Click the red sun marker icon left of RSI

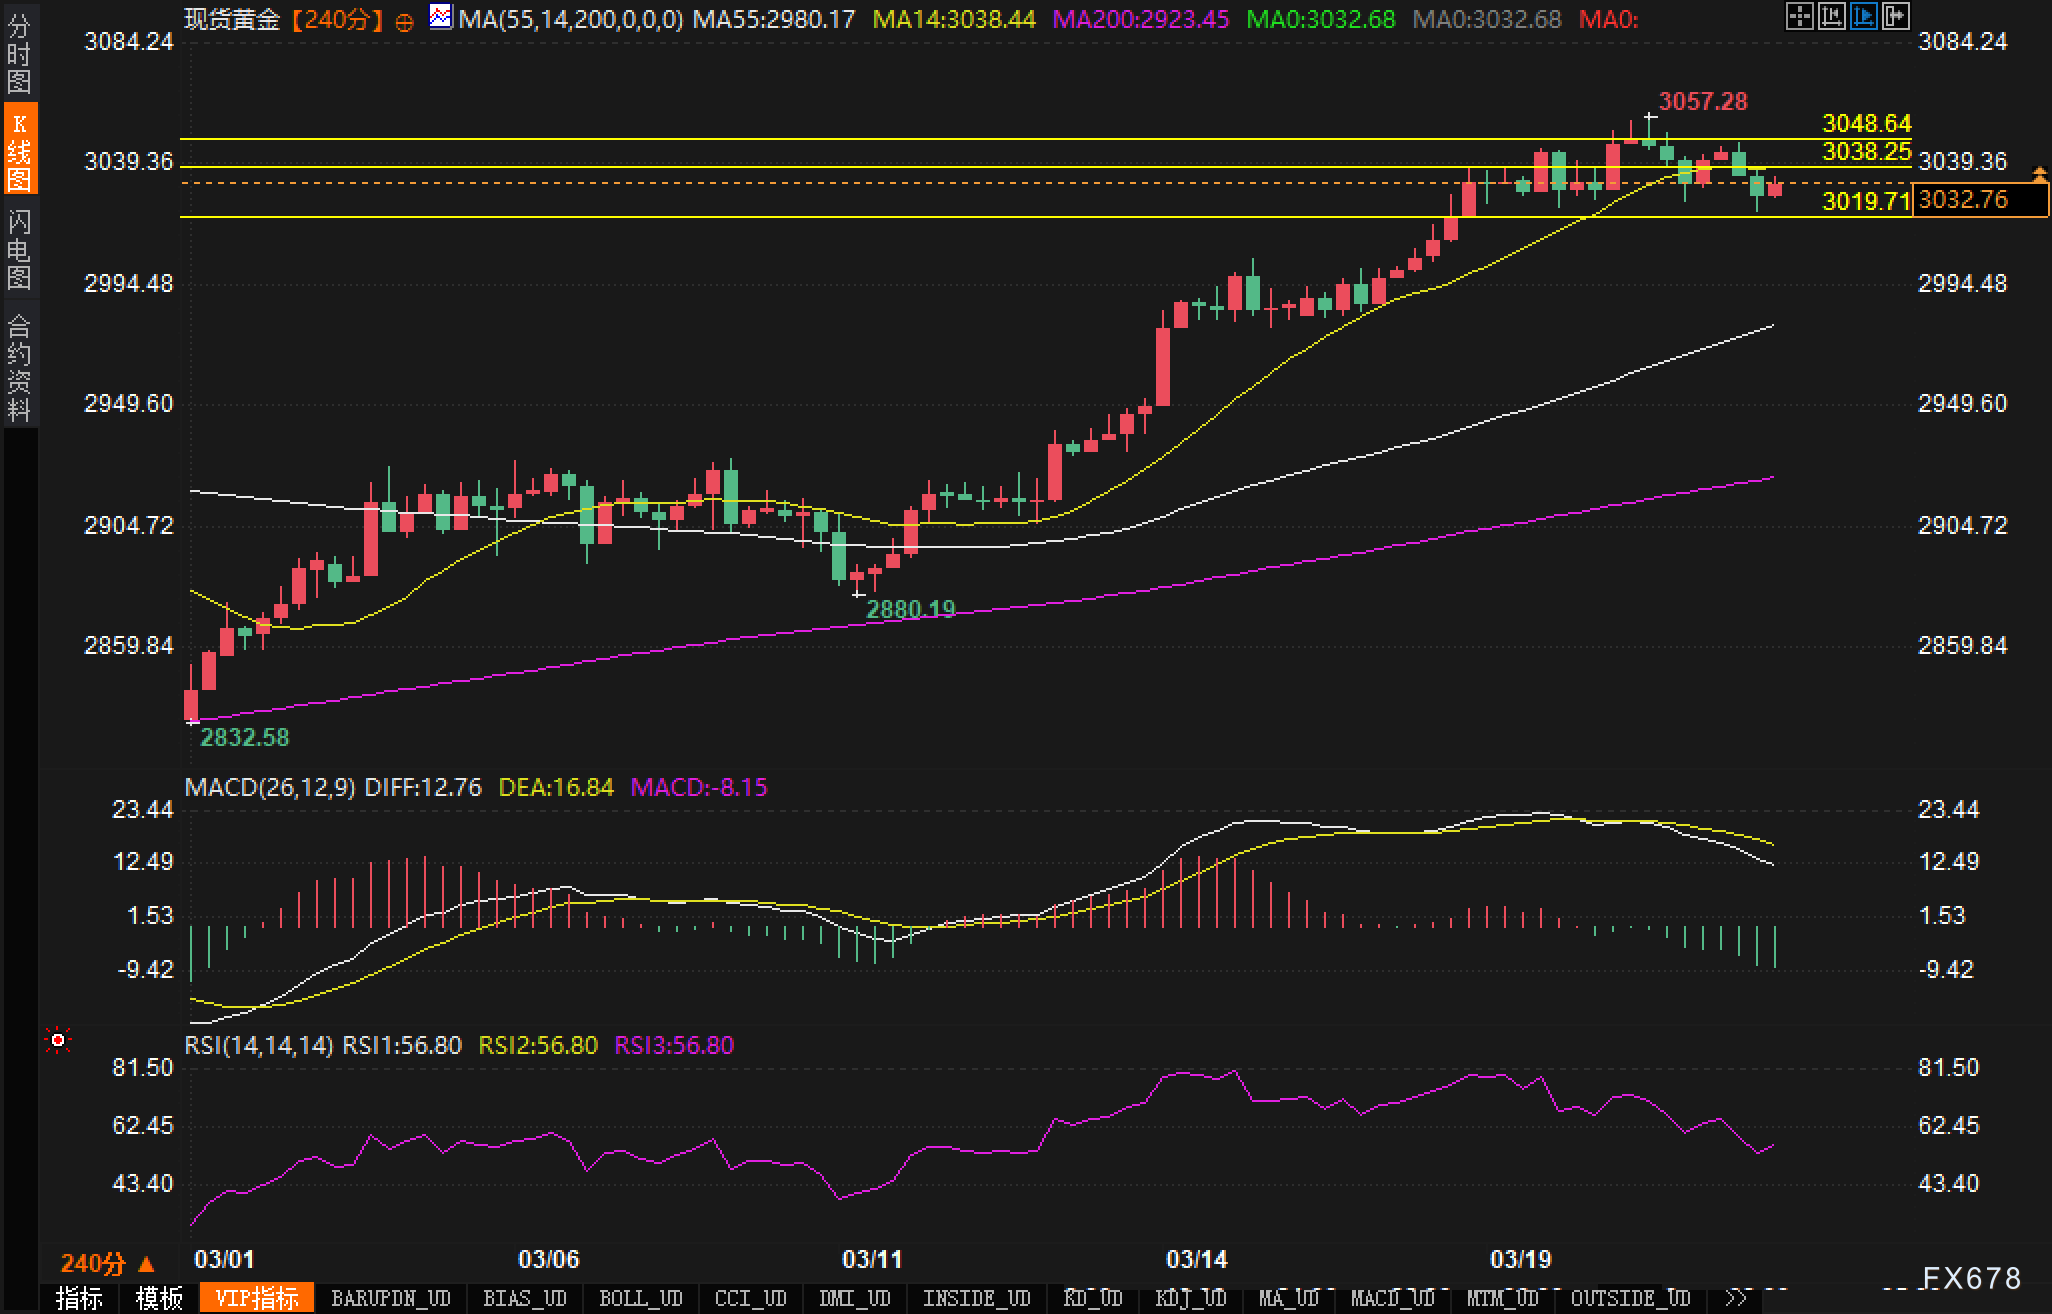pyautogui.click(x=58, y=1041)
